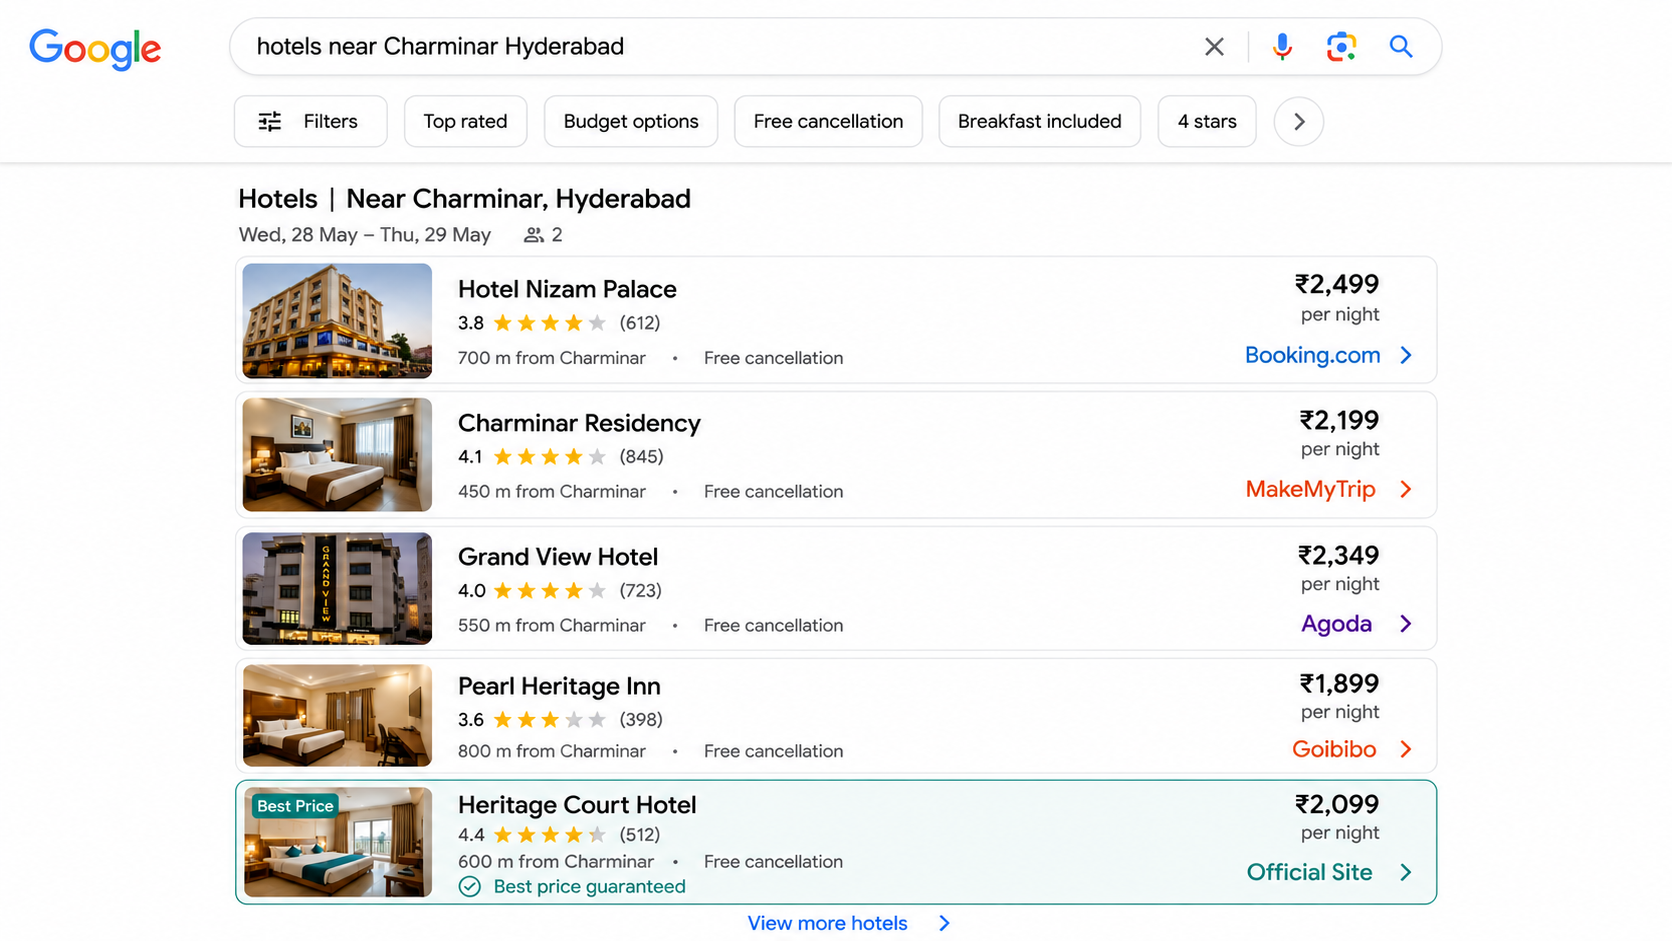Click inside the search box text
The width and height of the screenshot is (1672, 941).
coord(440,46)
